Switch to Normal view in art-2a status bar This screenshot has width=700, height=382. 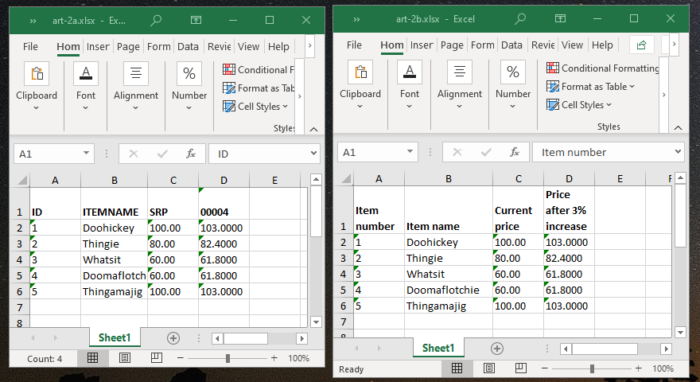[92, 358]
